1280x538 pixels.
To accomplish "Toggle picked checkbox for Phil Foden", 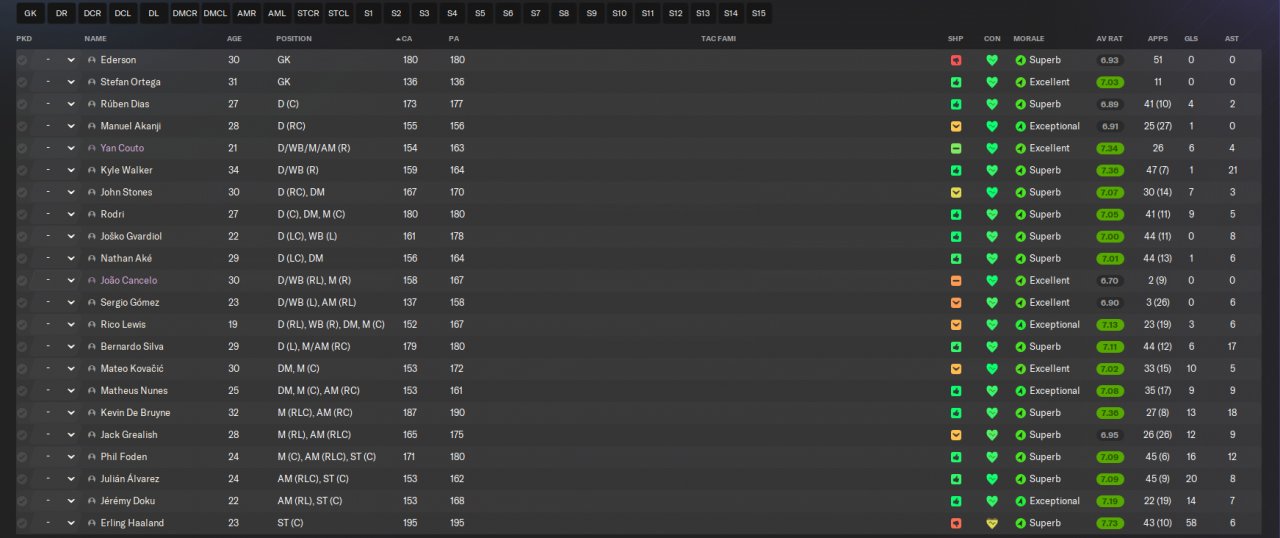I will click(x=22, y=457).
